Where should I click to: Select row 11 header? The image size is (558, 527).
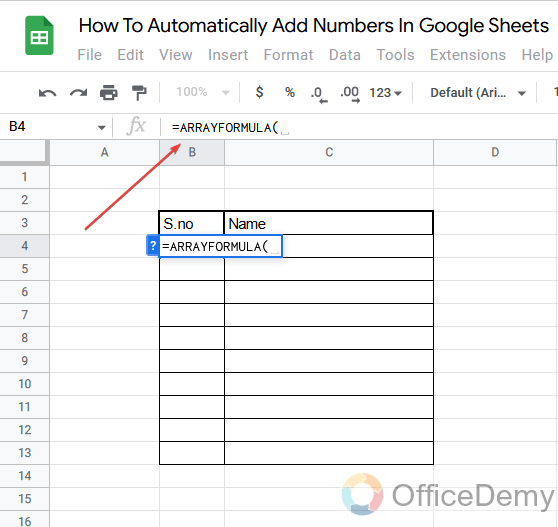[24, 407]
